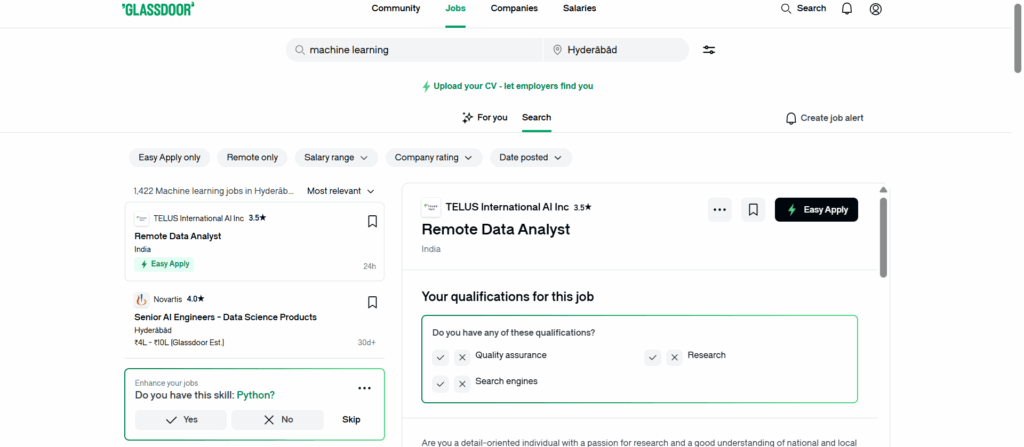Go to Companies in top navigation
Viewport: 1024px width, 447px height.
click(514, 9)
